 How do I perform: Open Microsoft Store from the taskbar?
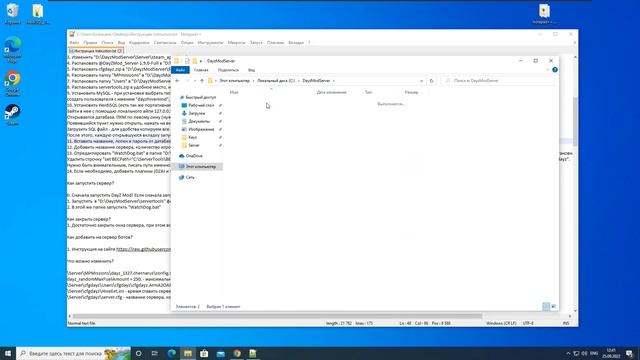(x=204, y=353)
